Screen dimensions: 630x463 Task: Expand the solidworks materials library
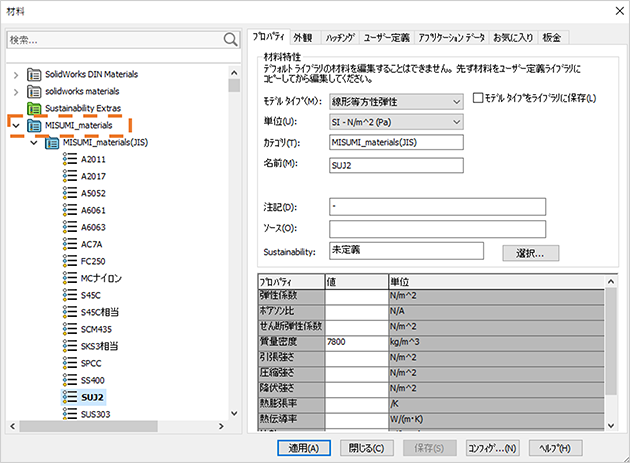click(15, 91)
